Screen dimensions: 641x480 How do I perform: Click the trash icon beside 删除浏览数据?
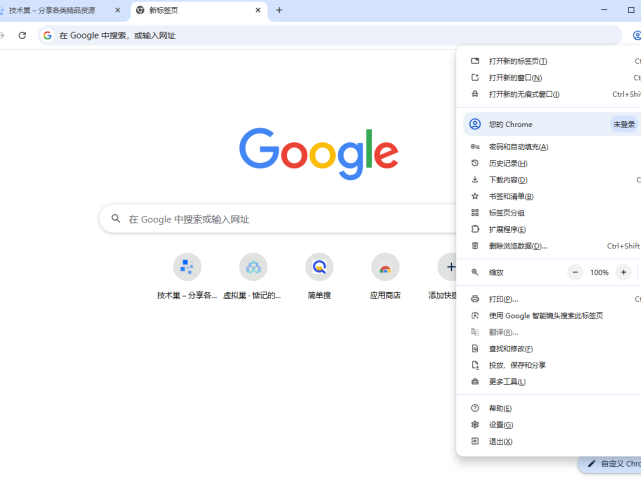[475, 246]
